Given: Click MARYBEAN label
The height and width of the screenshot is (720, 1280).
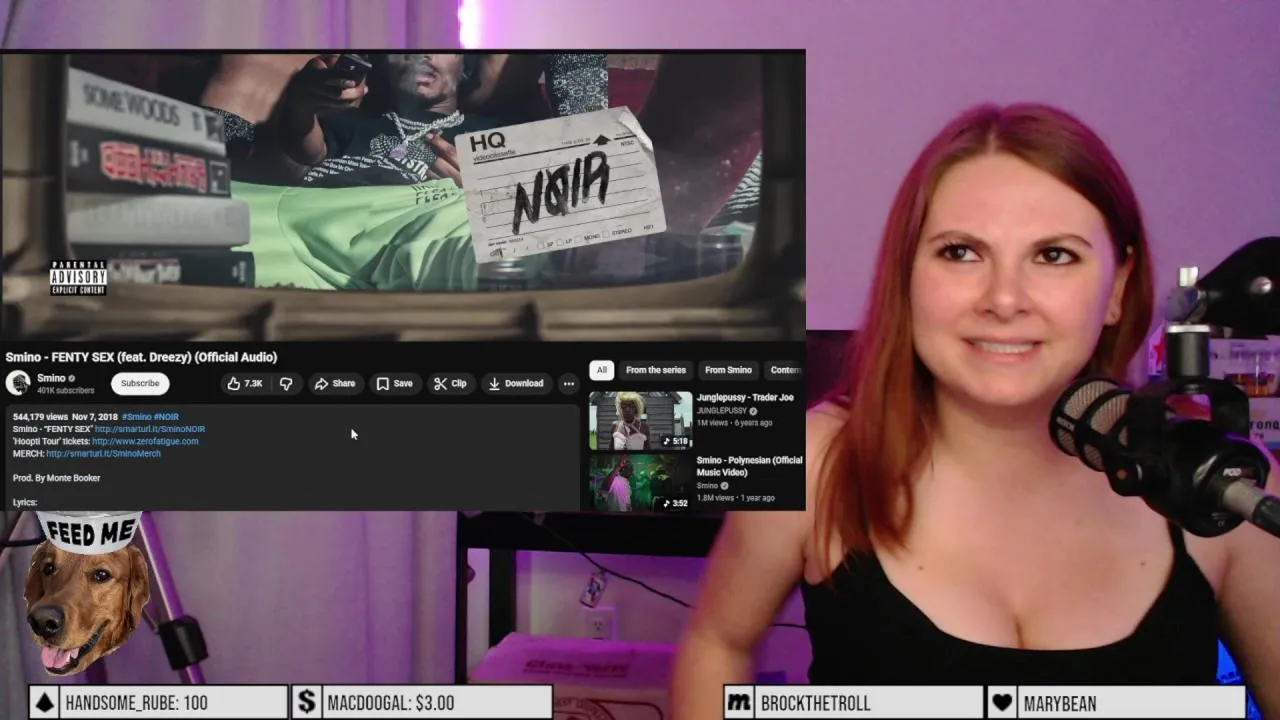Looking at the screenshot, I should pos(1060,703).
